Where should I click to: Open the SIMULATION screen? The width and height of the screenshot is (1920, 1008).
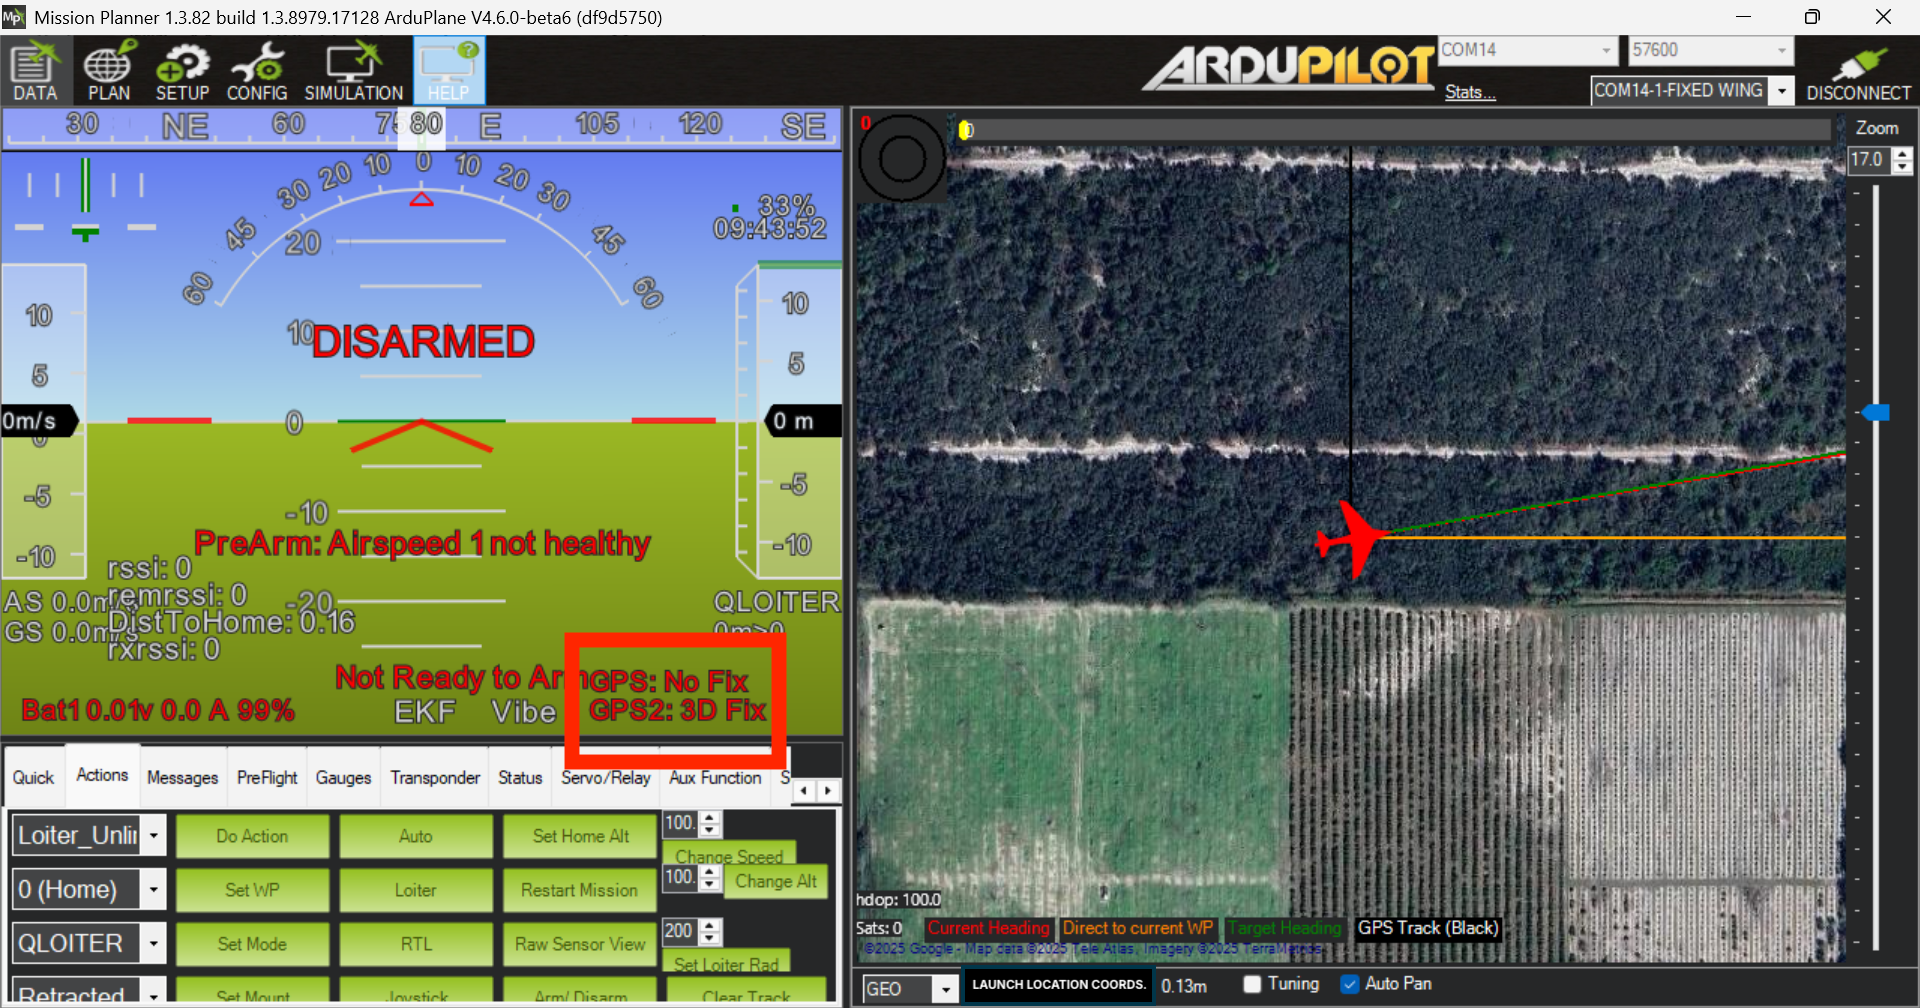pos(353,71)
